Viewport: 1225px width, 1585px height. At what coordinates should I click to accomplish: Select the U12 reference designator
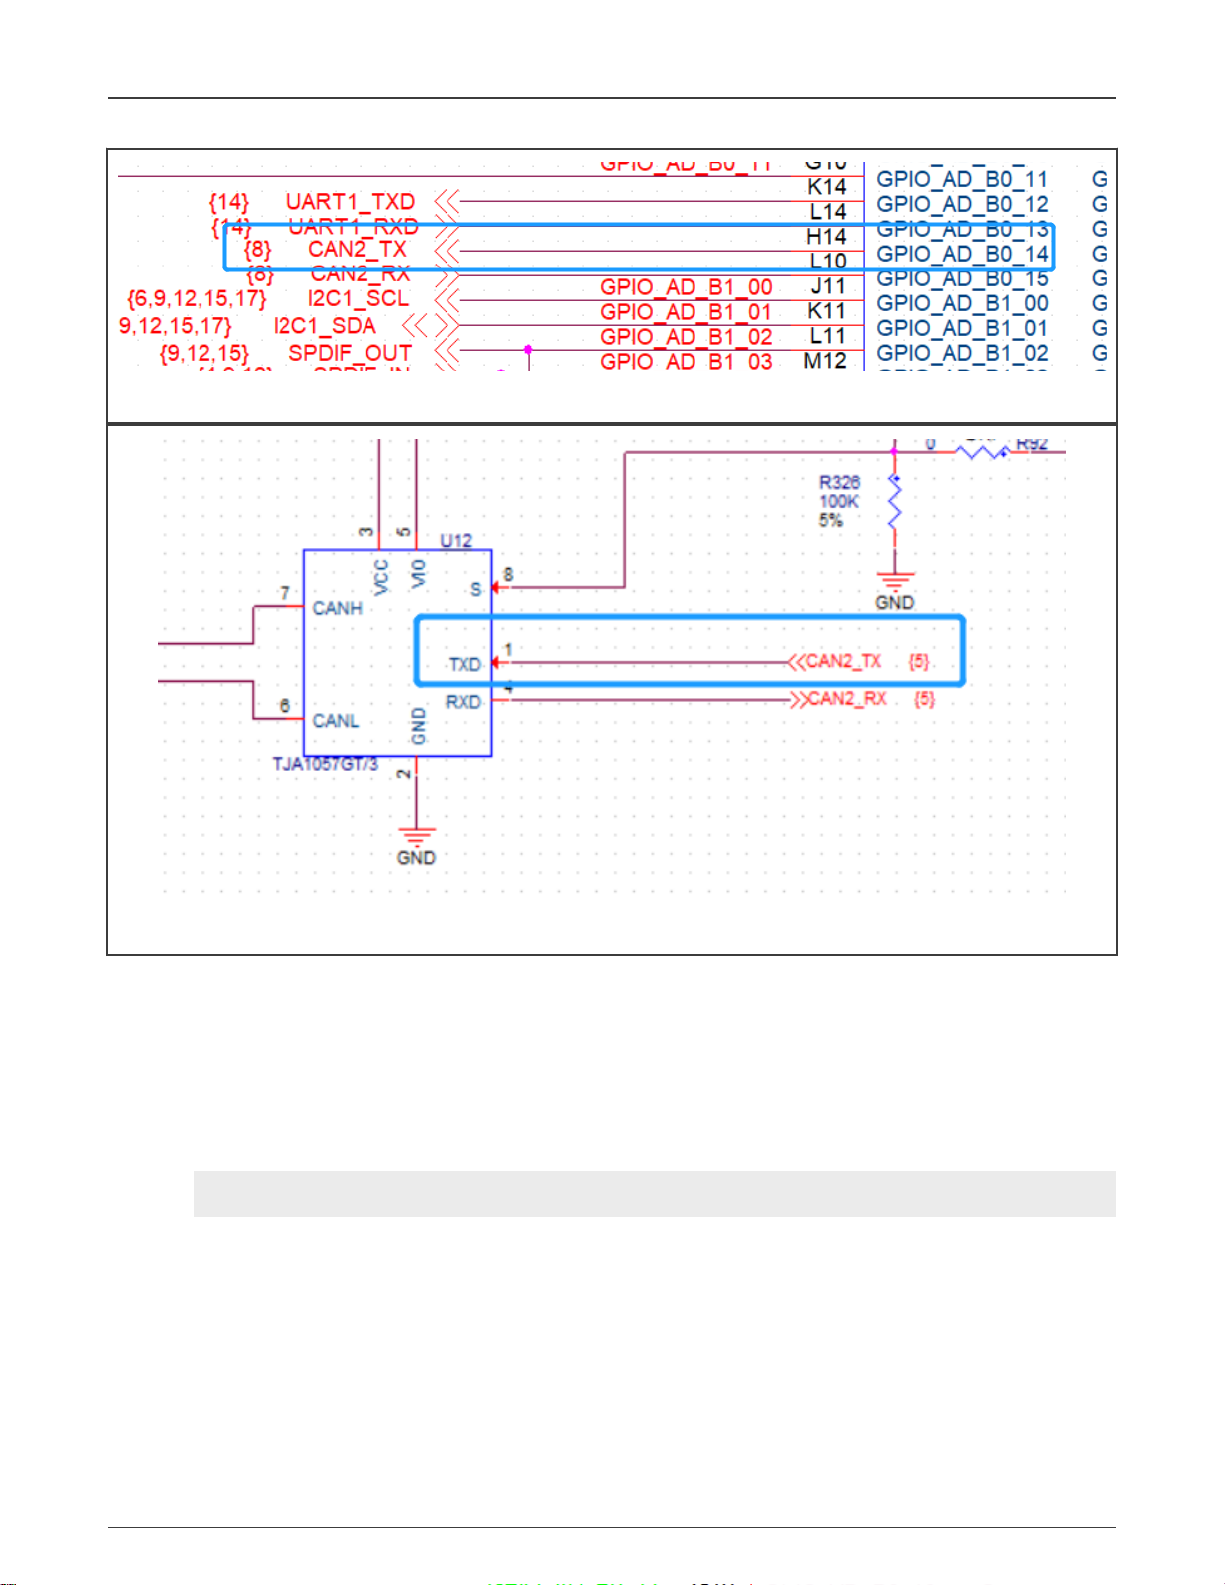click(x=456, y=541)
